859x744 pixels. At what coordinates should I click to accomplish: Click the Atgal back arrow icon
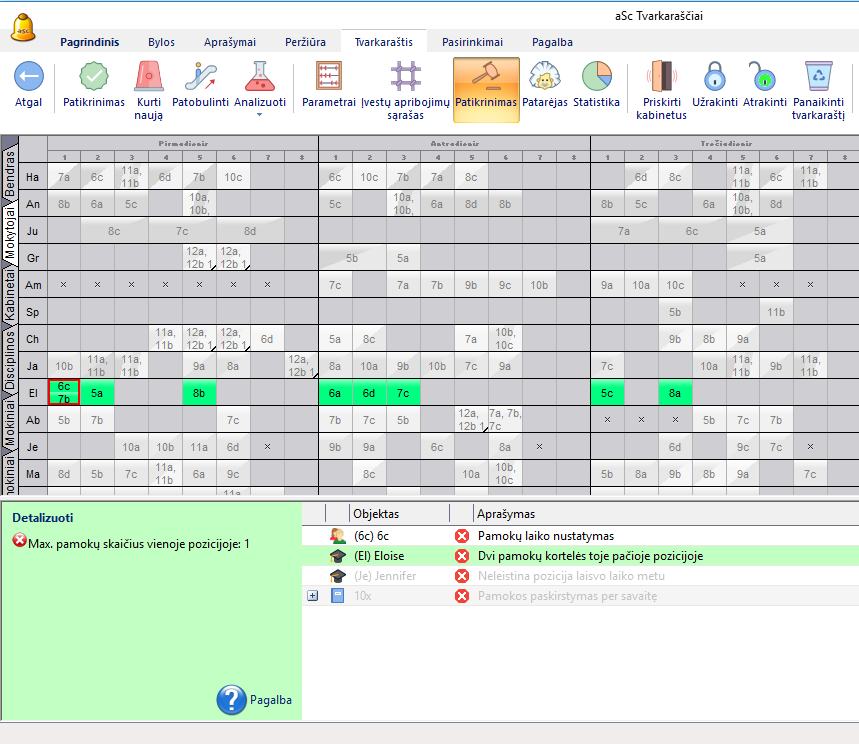tap(28, 77)
